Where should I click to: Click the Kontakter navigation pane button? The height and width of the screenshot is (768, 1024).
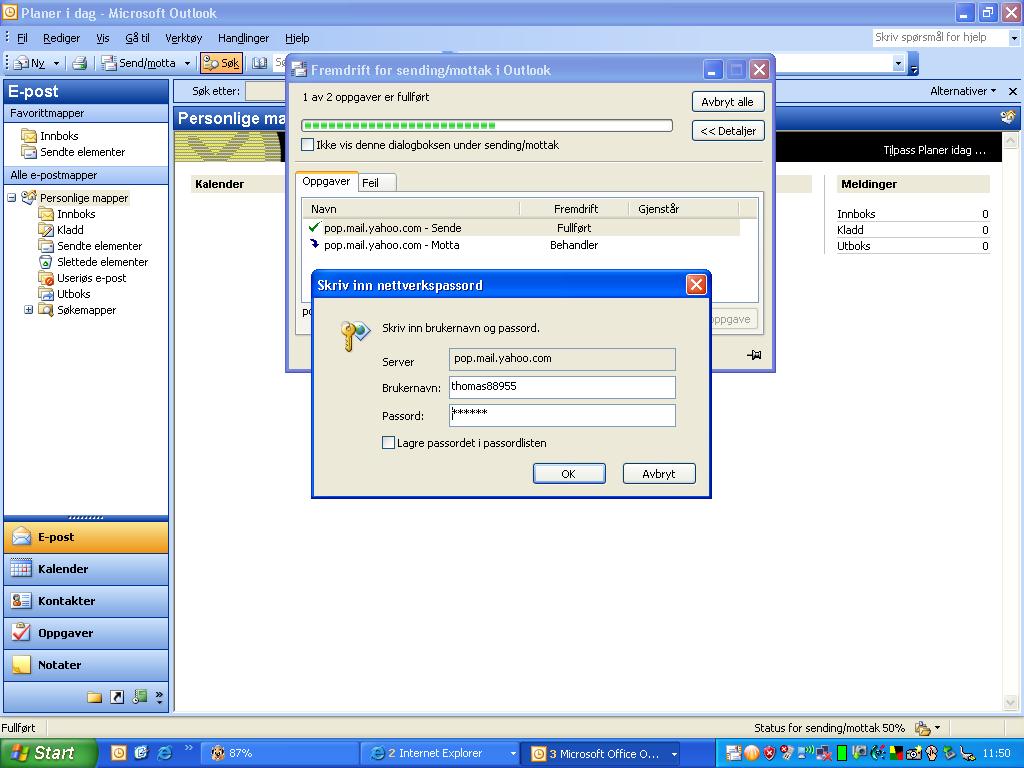click(x=86, y=601)
